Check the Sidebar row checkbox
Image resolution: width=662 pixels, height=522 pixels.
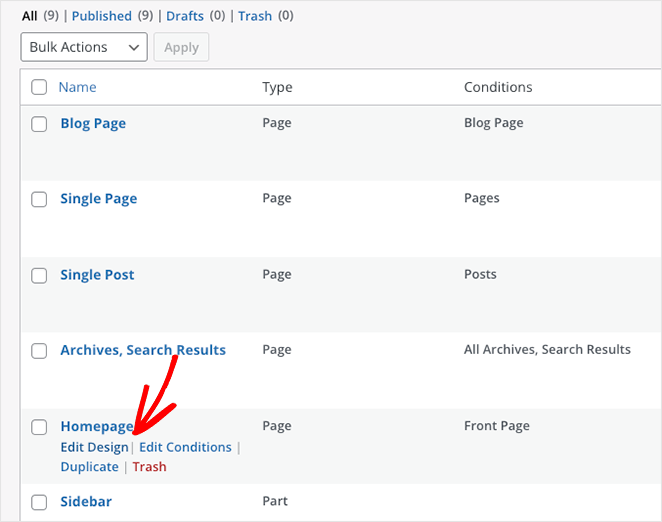pos(39,502)
